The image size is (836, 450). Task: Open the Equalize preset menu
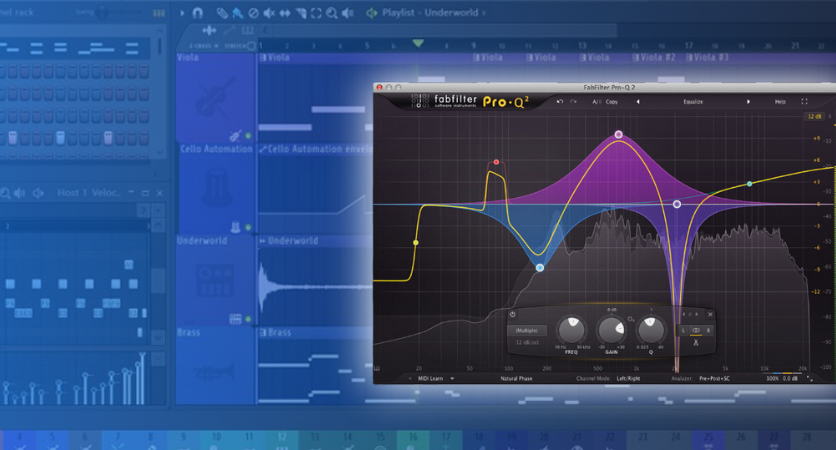pos(694,102)
